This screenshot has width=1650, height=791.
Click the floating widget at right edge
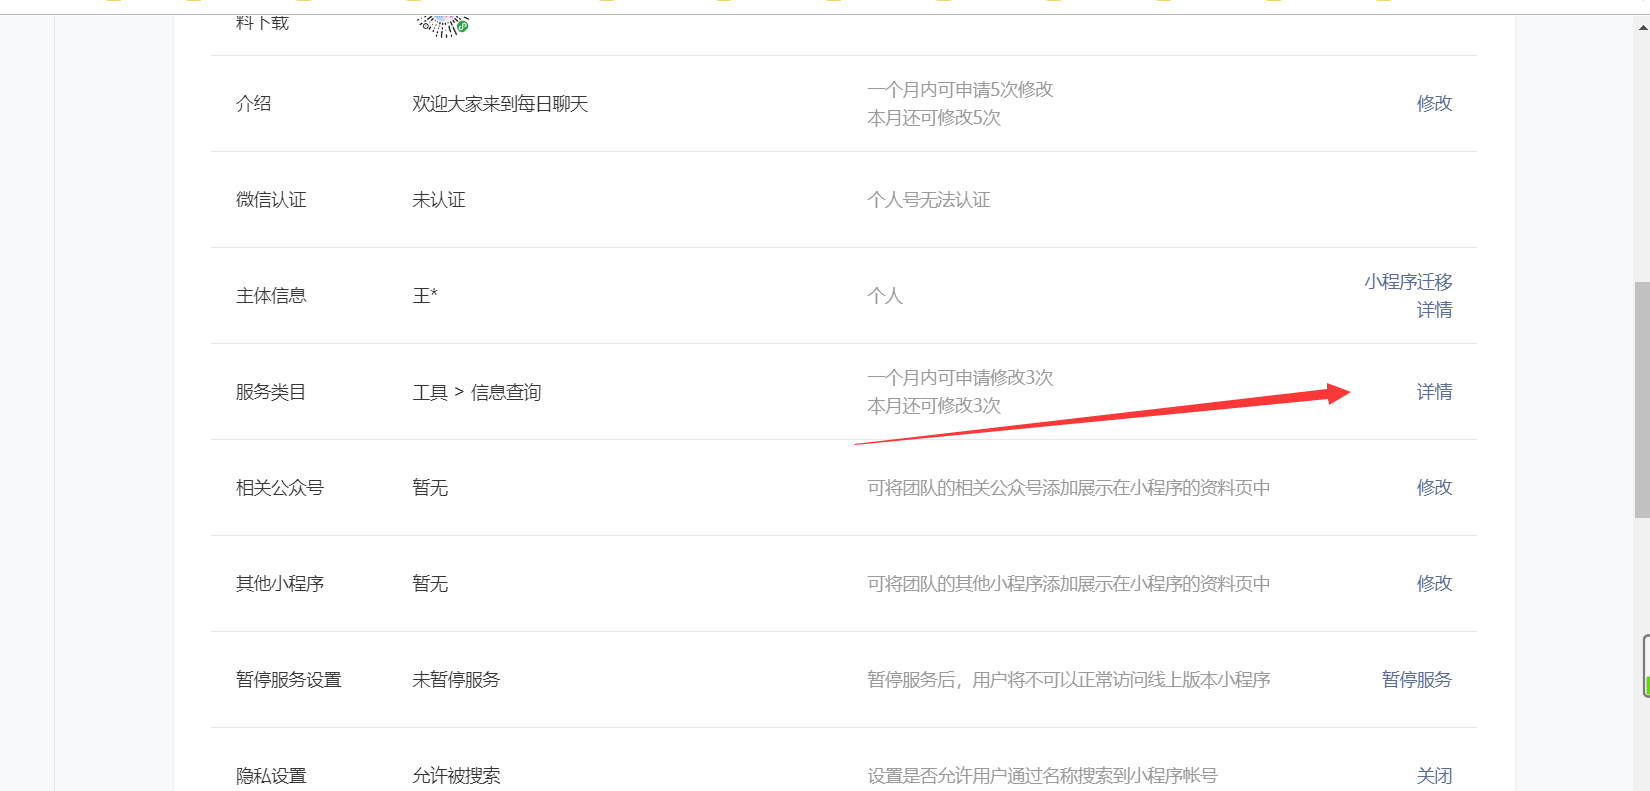click(x=1645, y=666)
